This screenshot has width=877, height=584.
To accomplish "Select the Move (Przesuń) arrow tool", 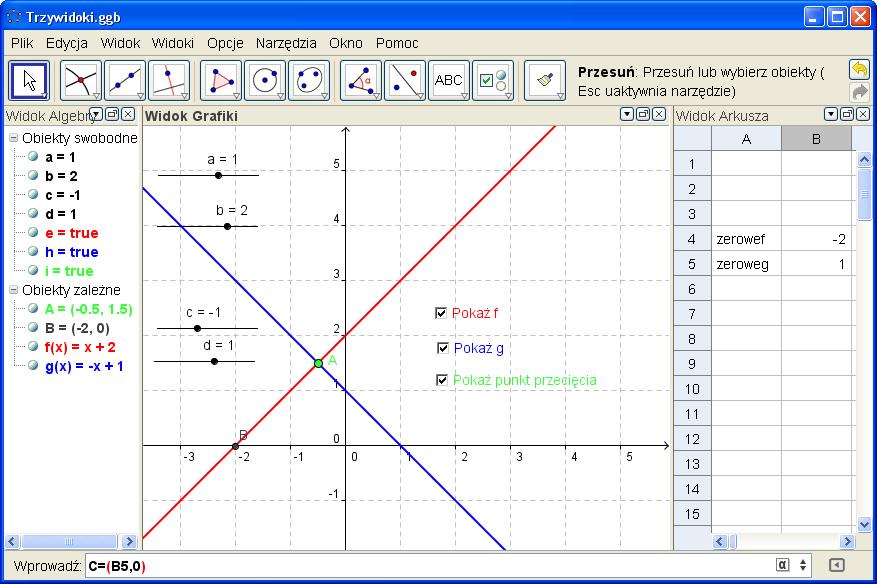I will (29, 81).
